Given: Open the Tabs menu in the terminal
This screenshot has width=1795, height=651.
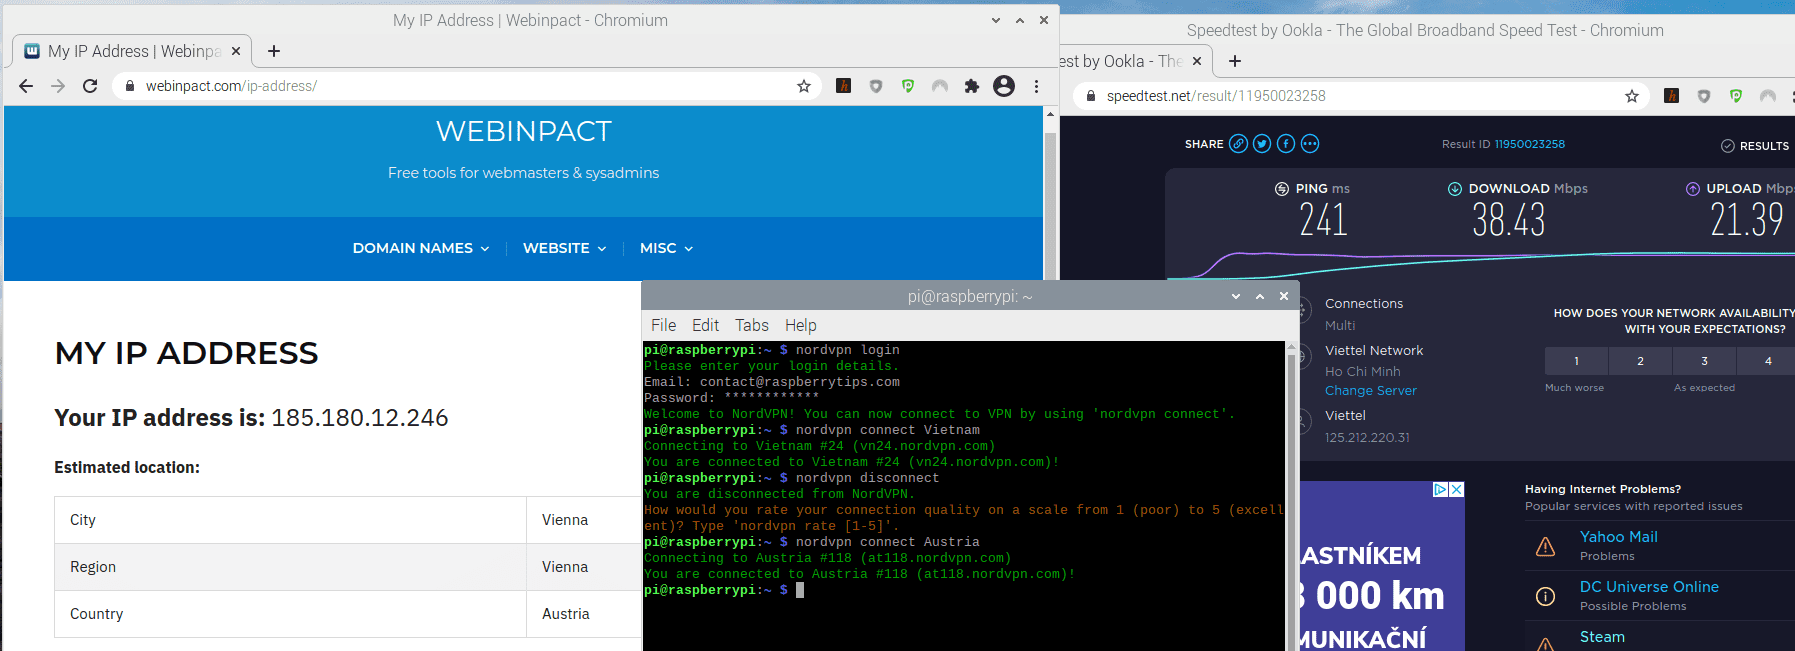Looking at the screenshot, I should click(751, 325).
